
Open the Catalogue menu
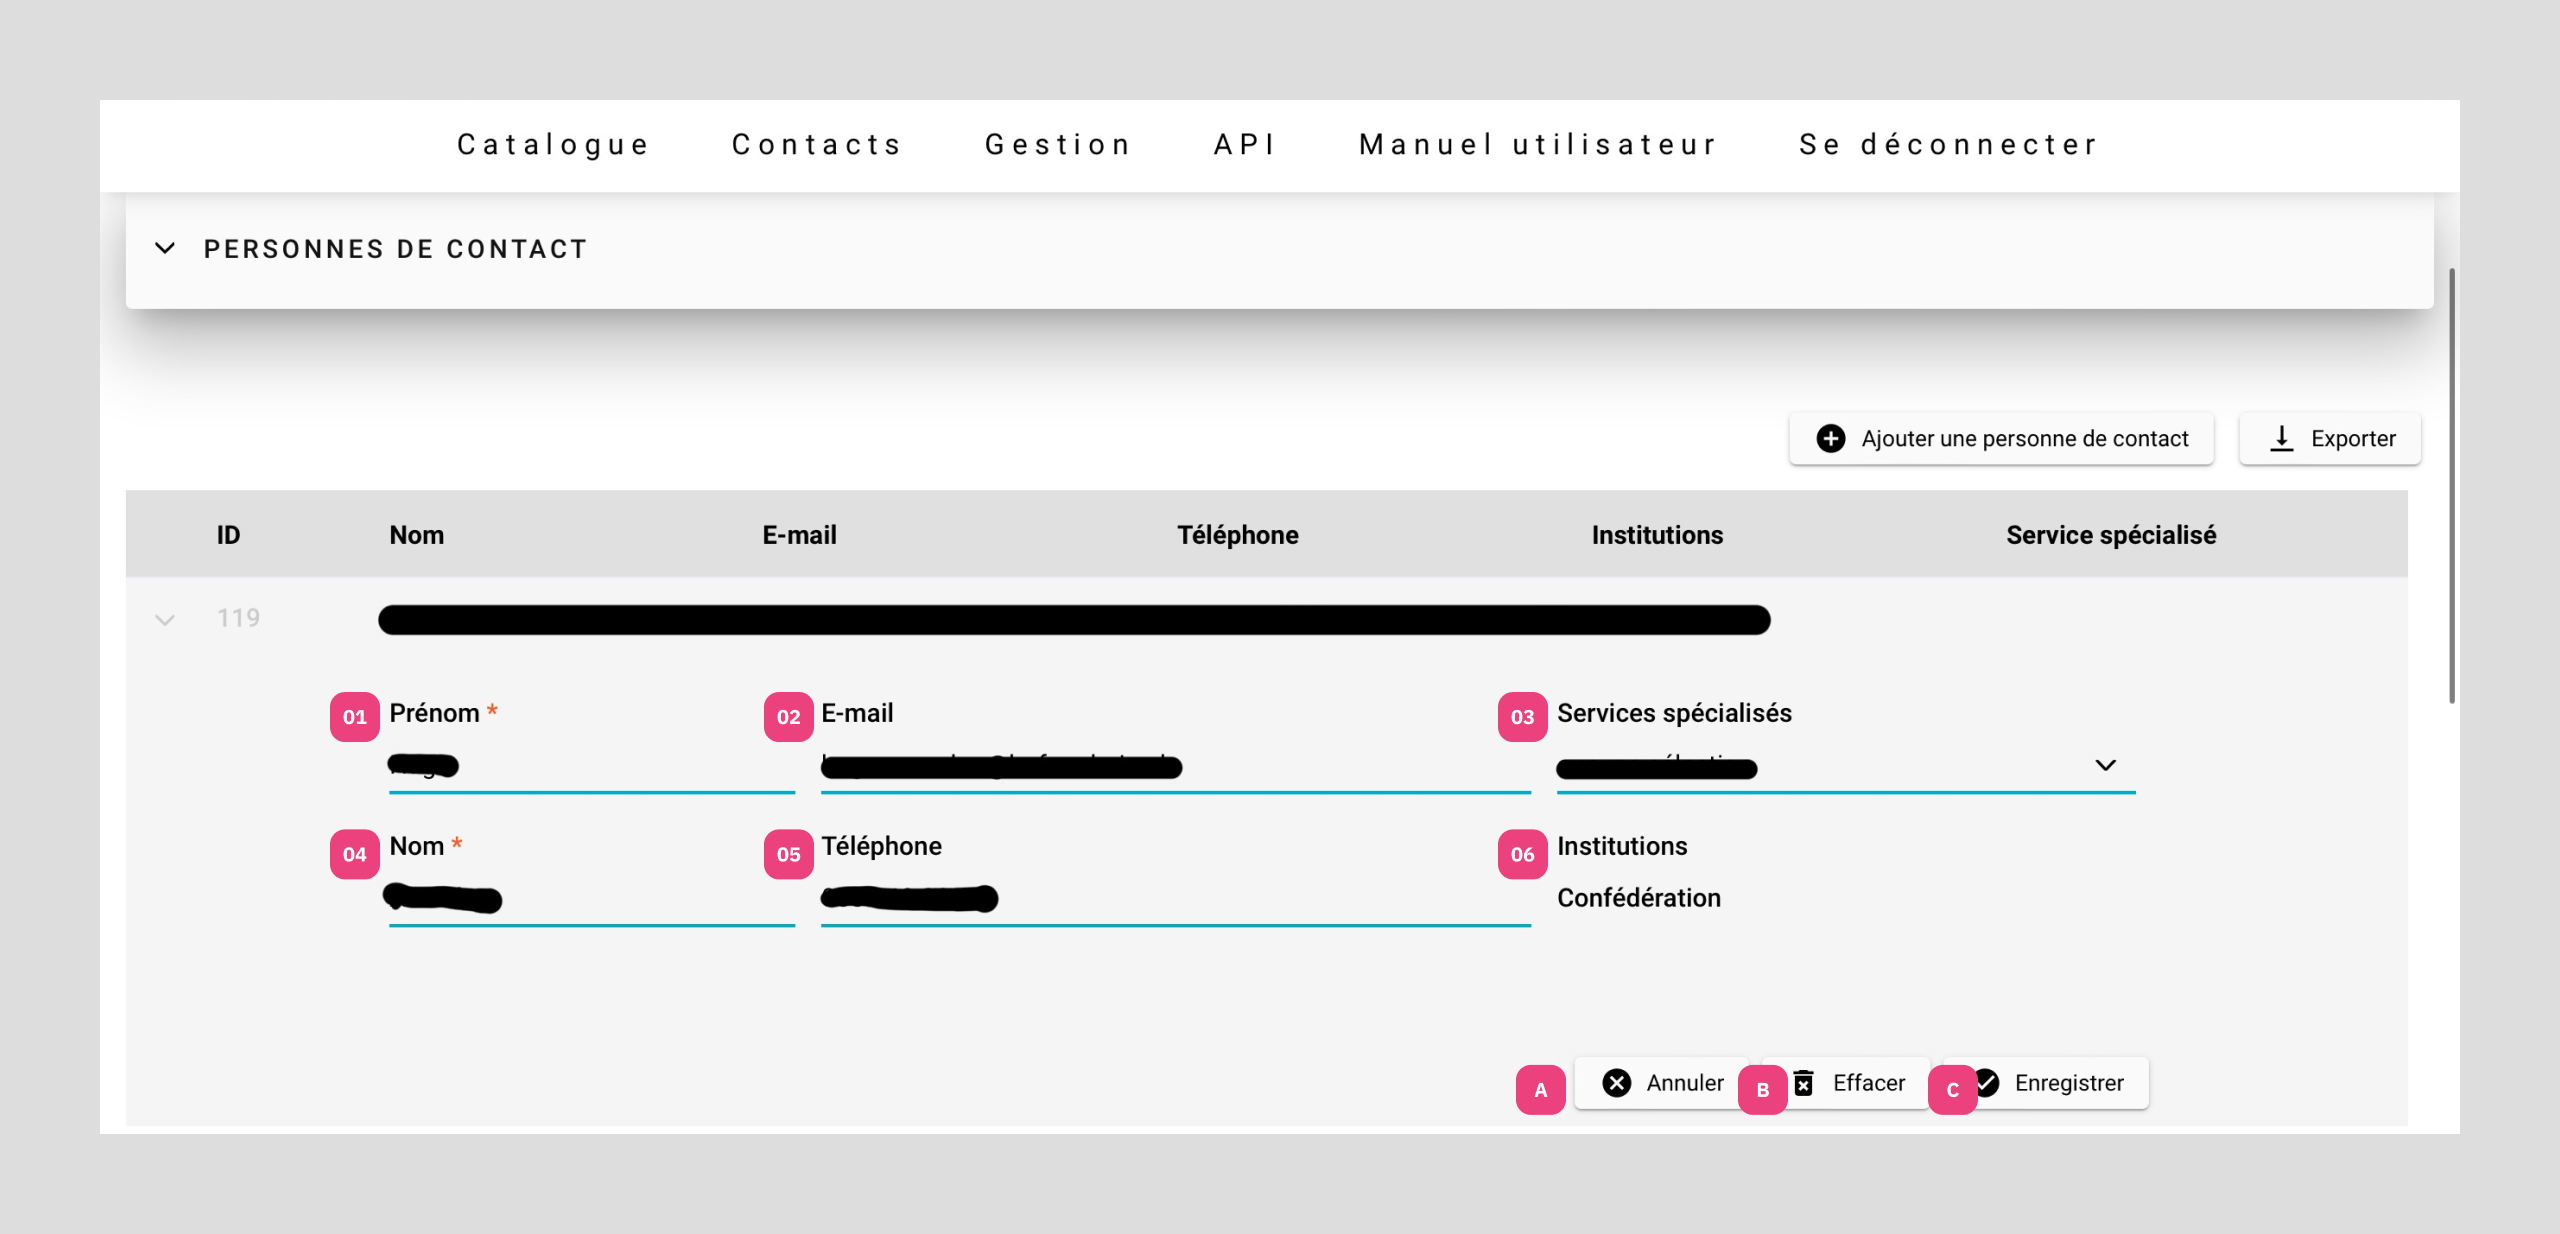(553, 145)
